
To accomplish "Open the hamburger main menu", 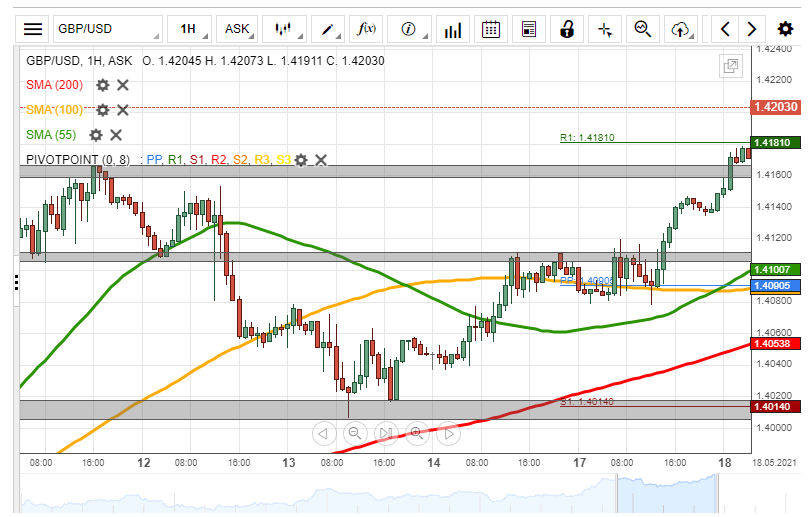I will [x=33, y=29].
